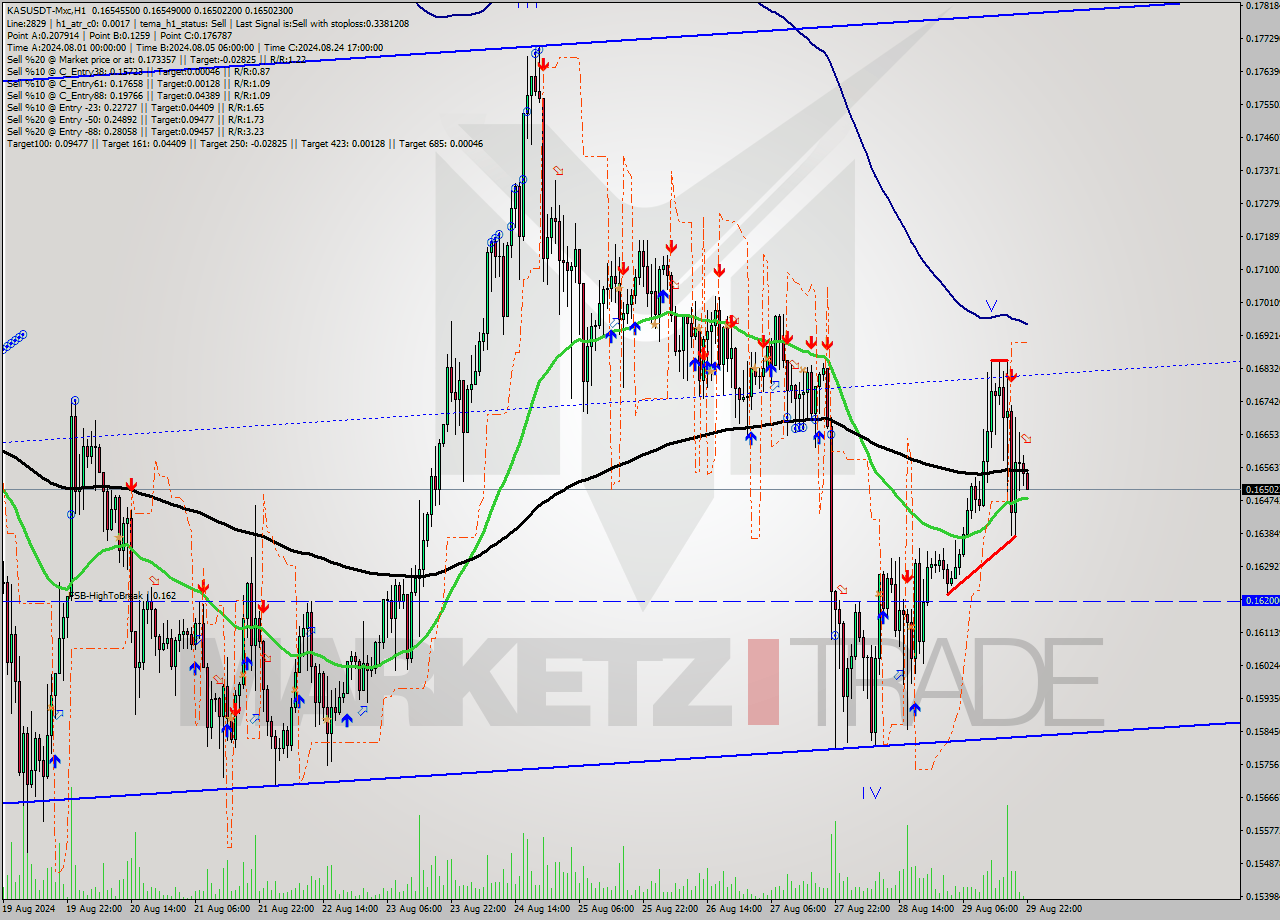
Task: Click the 0.16292 price axis label
Action: coord(1262,567)
